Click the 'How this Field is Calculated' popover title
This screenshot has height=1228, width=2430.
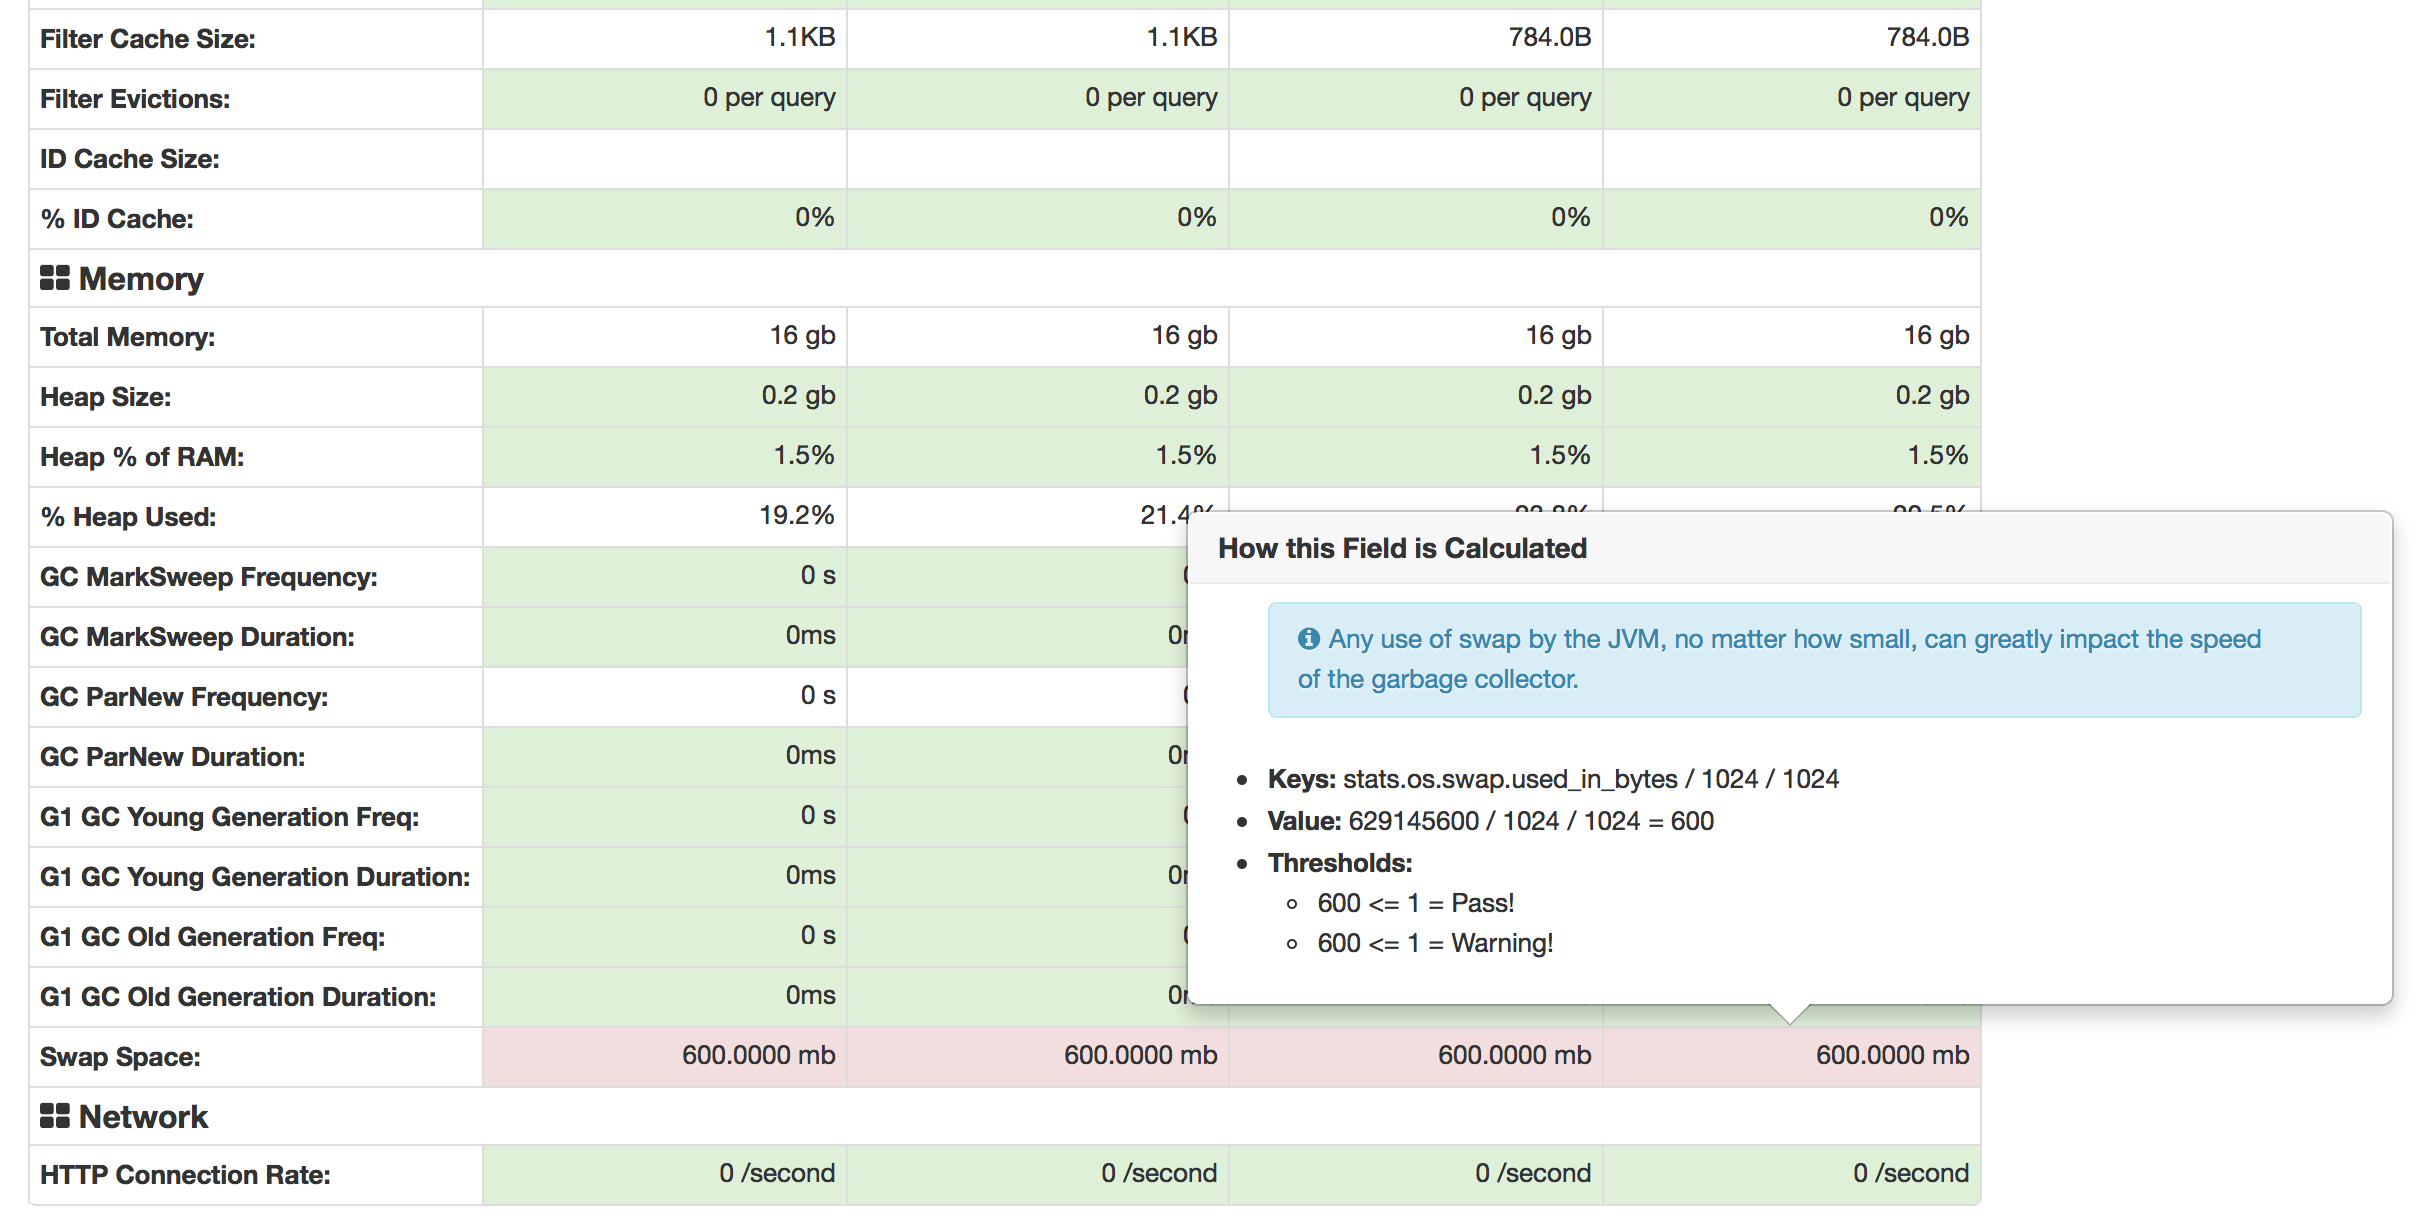click(1402, 548)
